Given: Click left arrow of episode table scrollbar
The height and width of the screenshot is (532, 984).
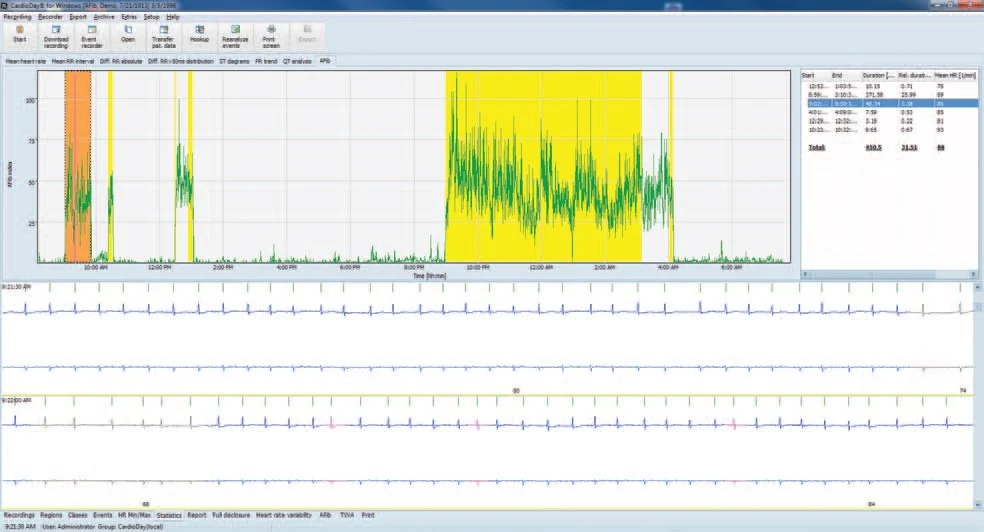Looking at the screenshot, I should point(806,274).
